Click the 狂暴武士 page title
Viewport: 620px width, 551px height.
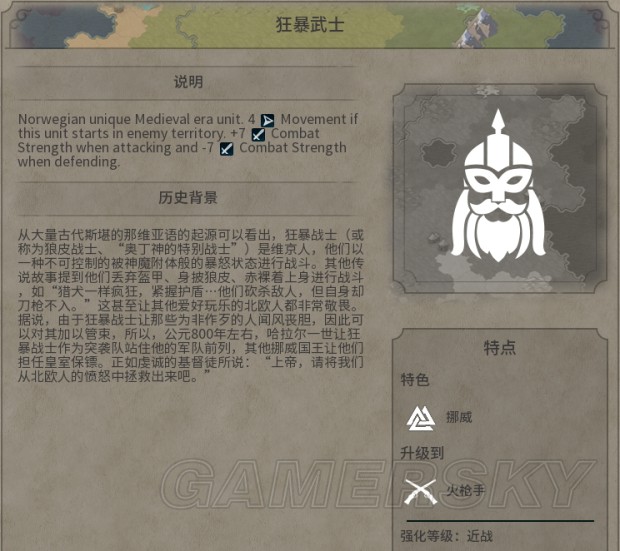[310, 25]
